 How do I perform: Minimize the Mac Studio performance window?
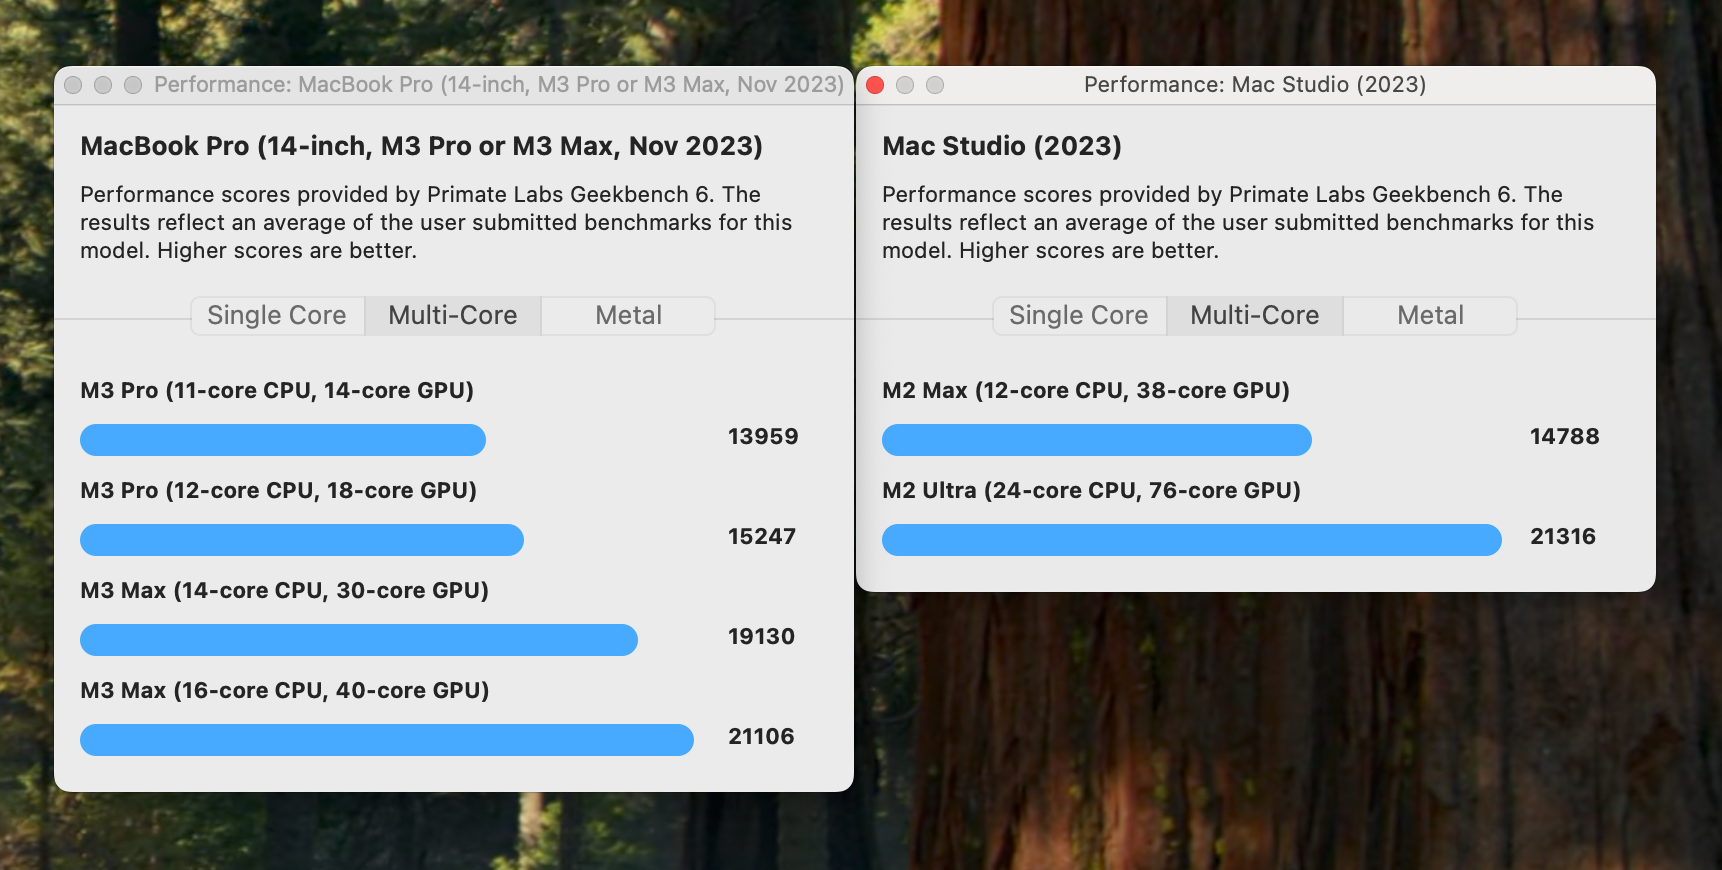point(905,85)
